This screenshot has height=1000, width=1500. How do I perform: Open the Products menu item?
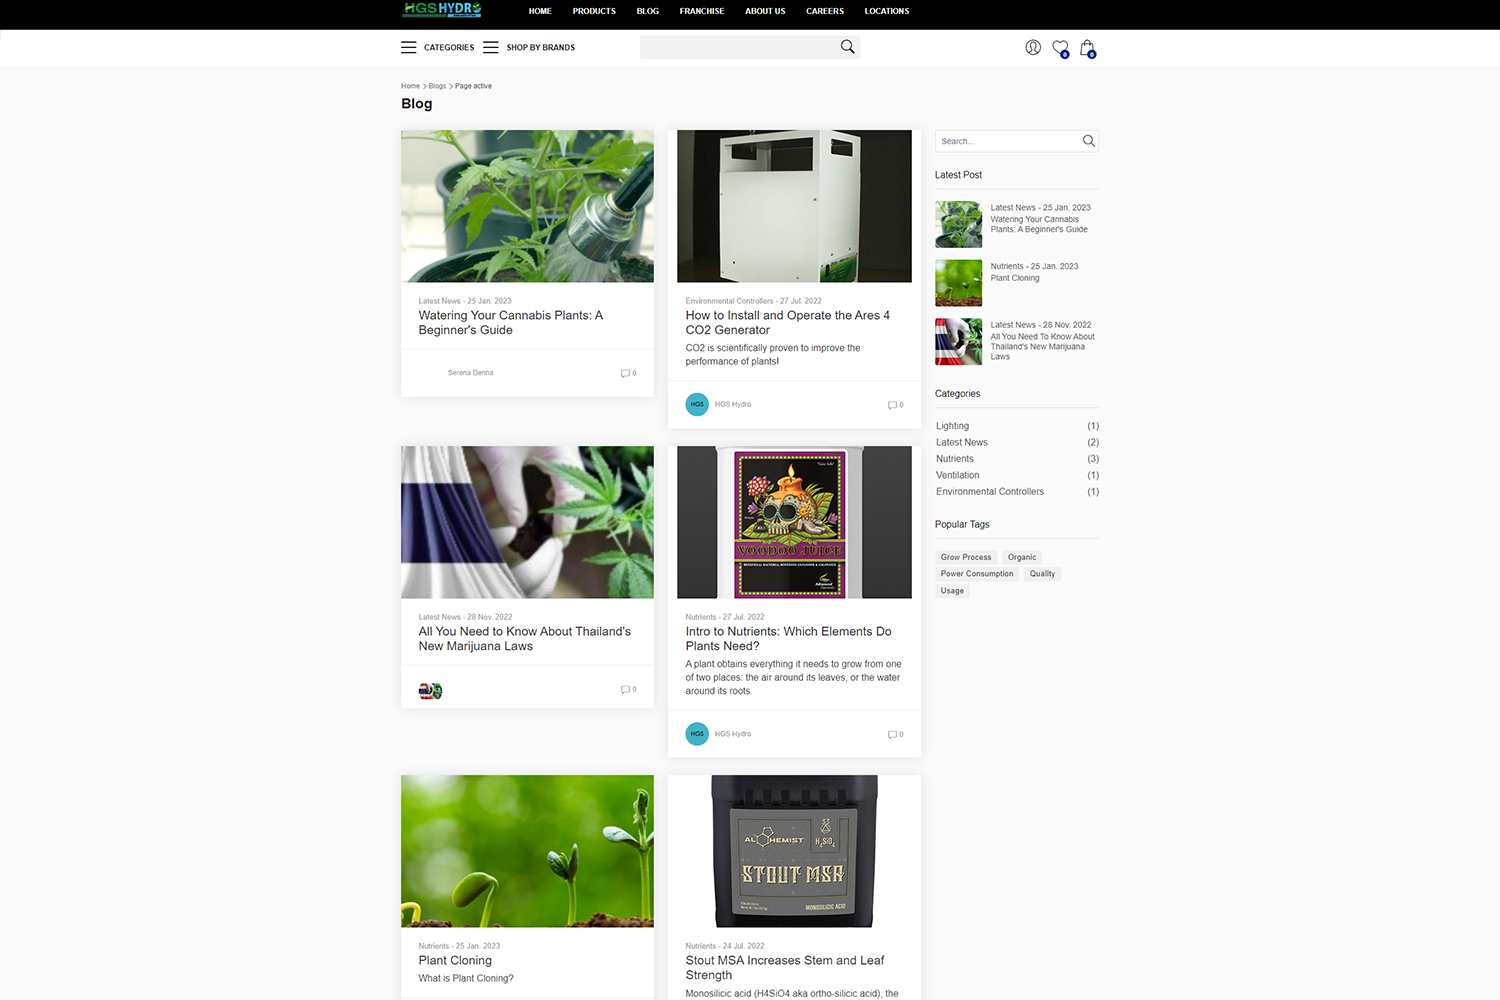594,11
